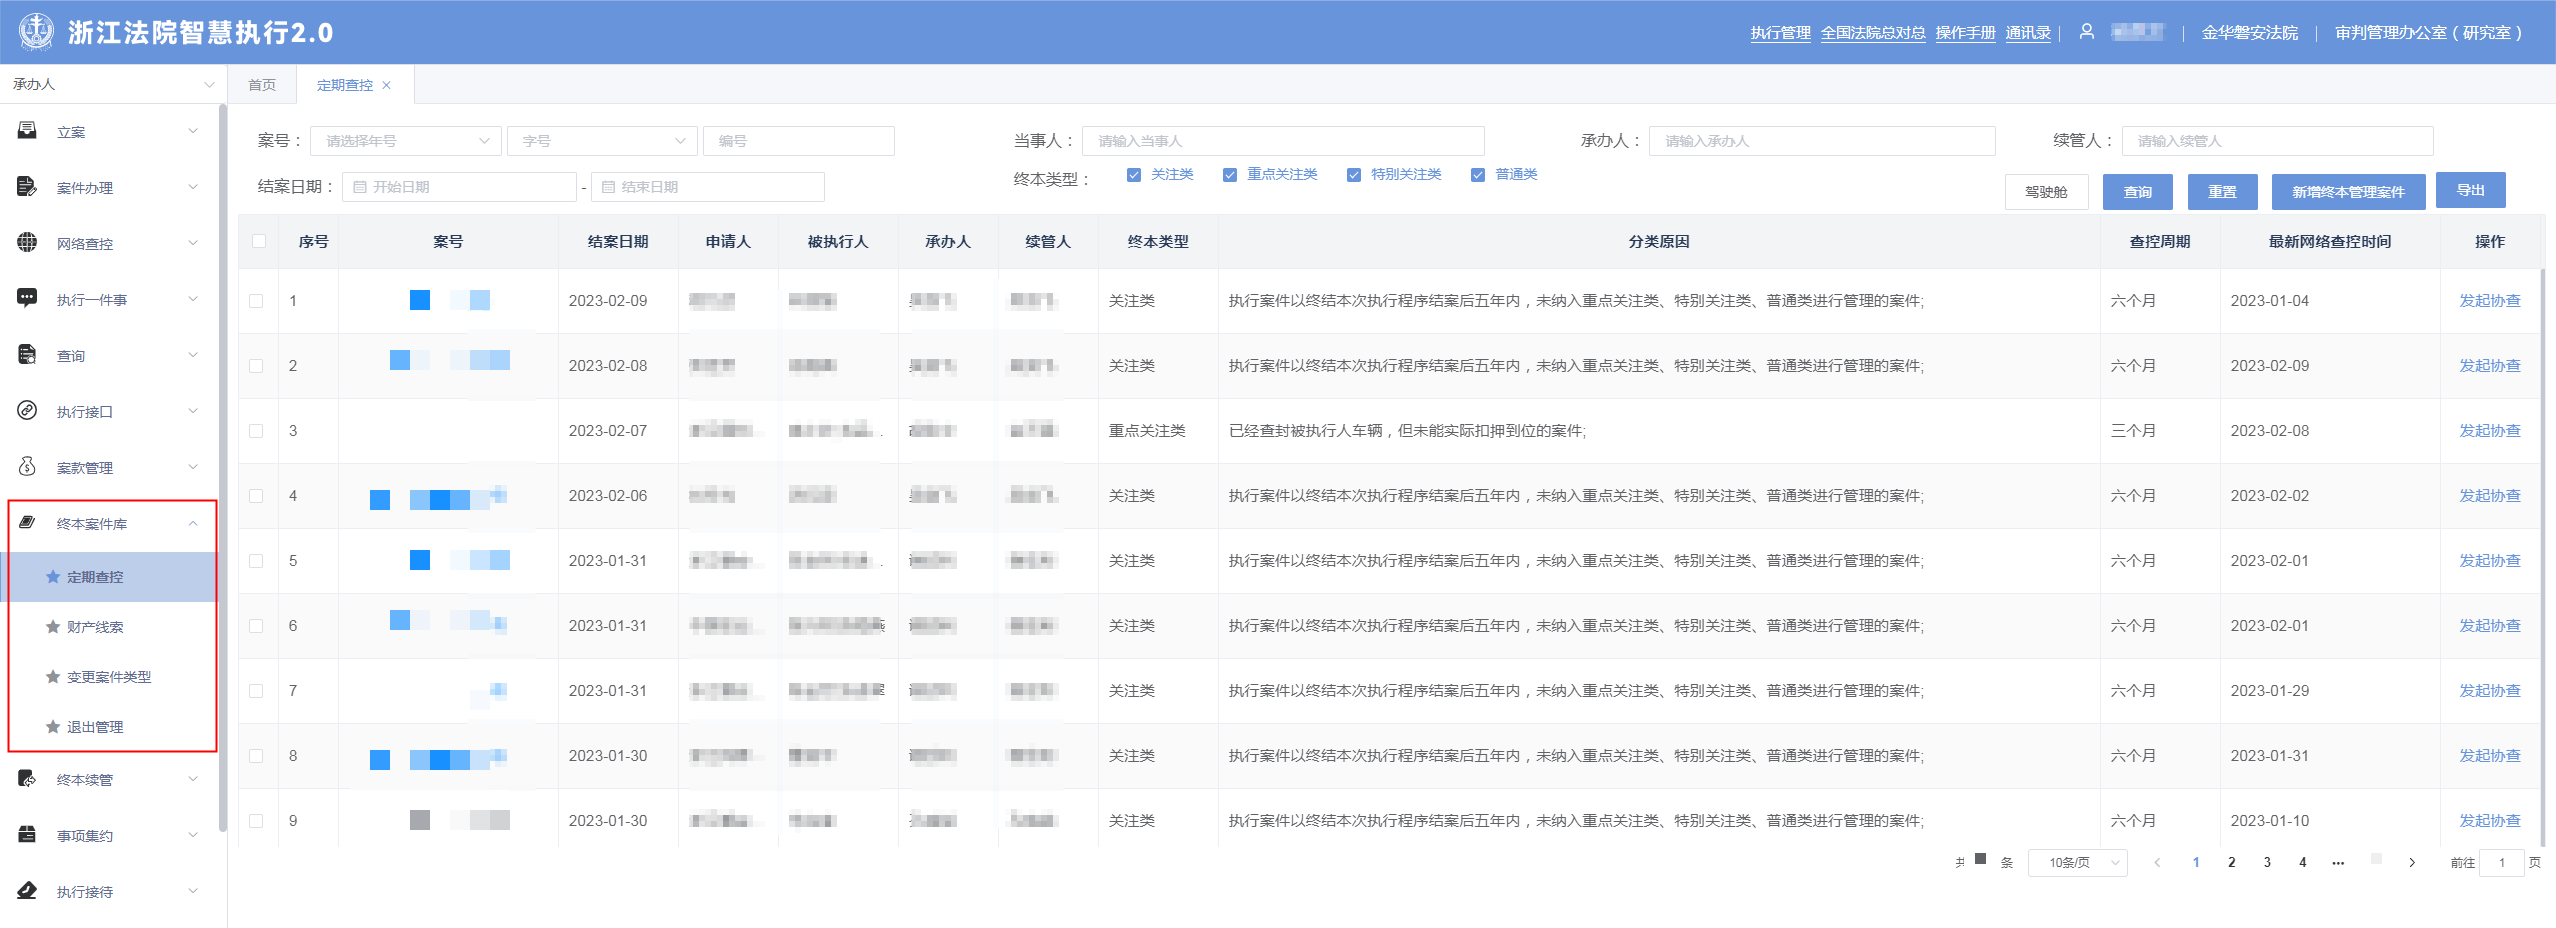Check the checkbox for row 3
Image resolution: width=2556 pixels, height=928 pixels.
click(256, 431)
